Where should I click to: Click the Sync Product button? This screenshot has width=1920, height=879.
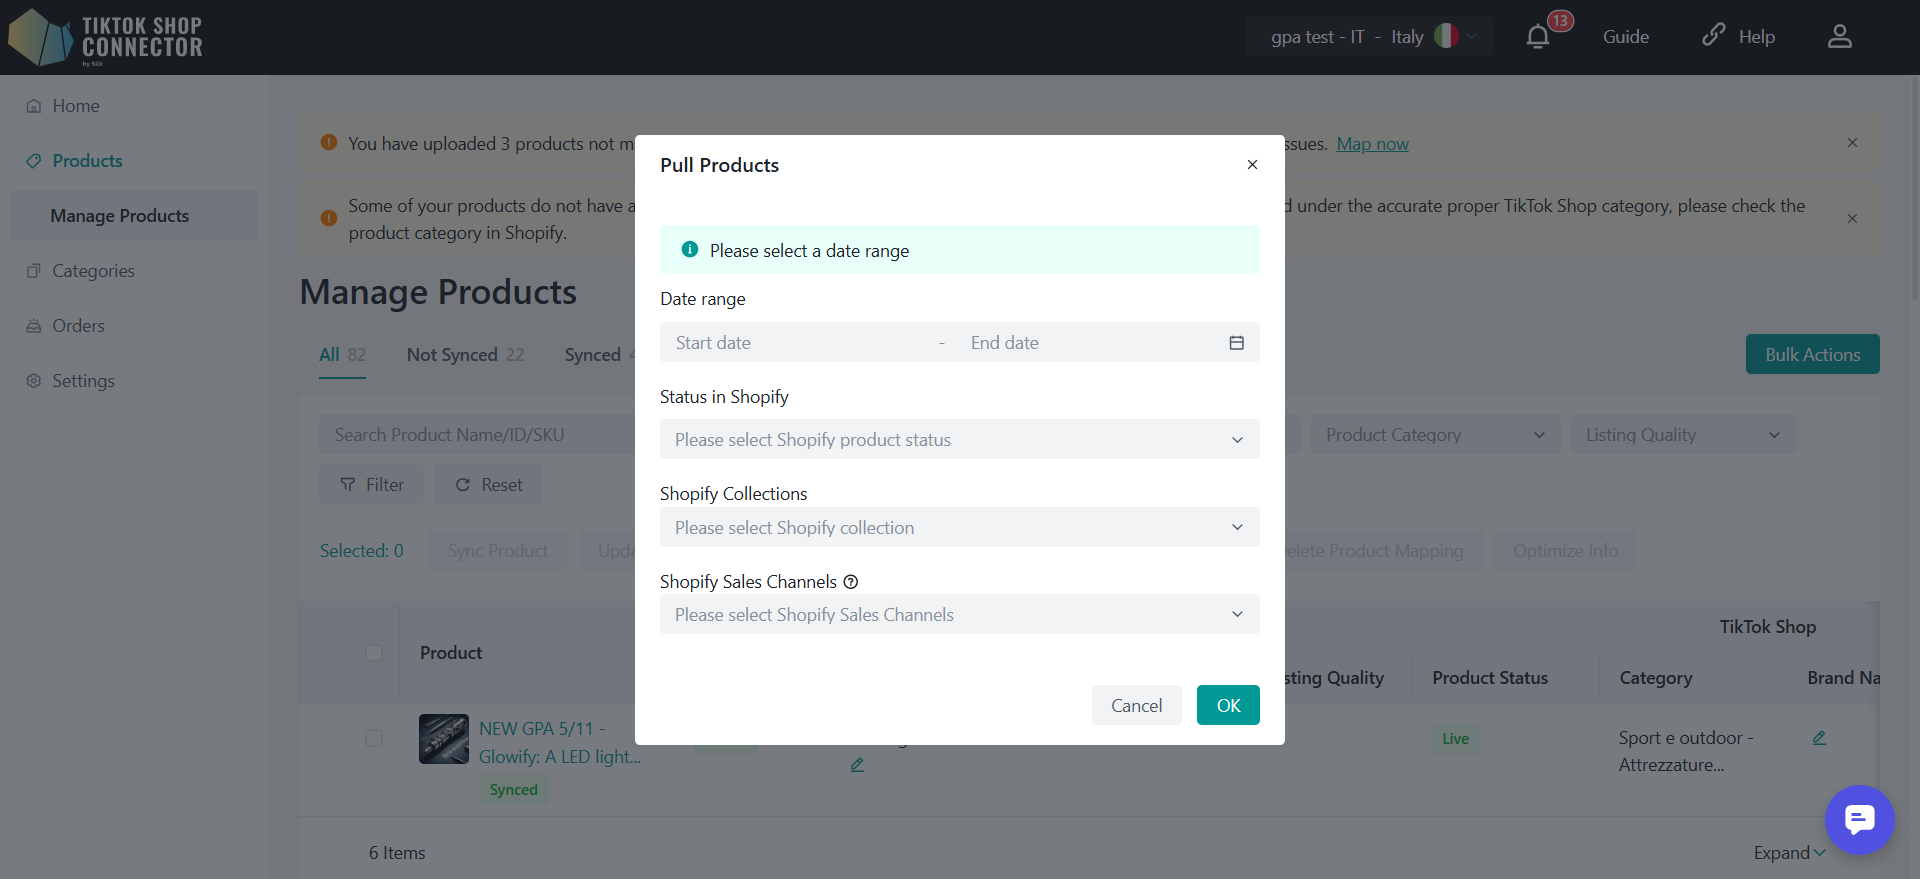(497, 551)
